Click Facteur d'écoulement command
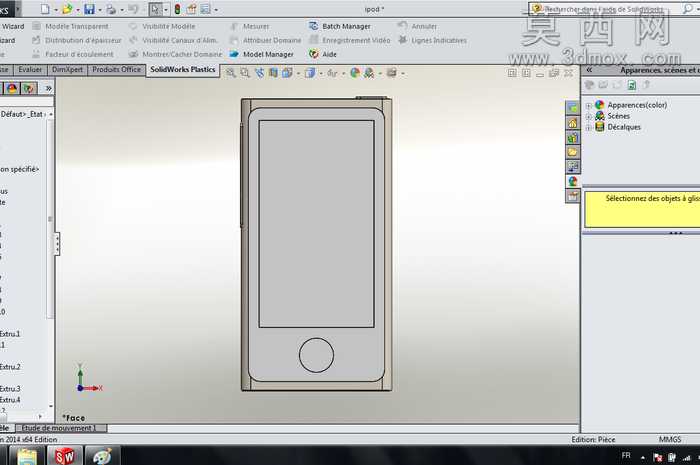 click(x=73, y=54)
